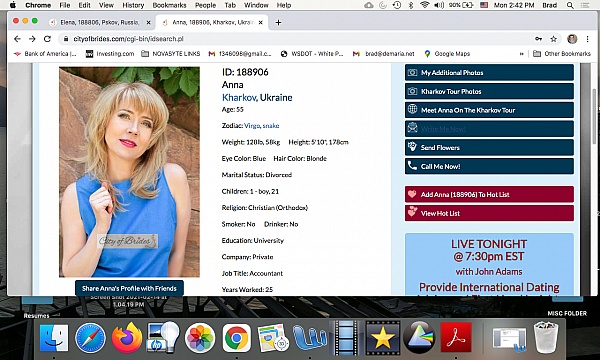Image resolution: width=600 pixels, height=360 pixels.
Task: Click the Chrome forward arrow
Action: point(32,39)
